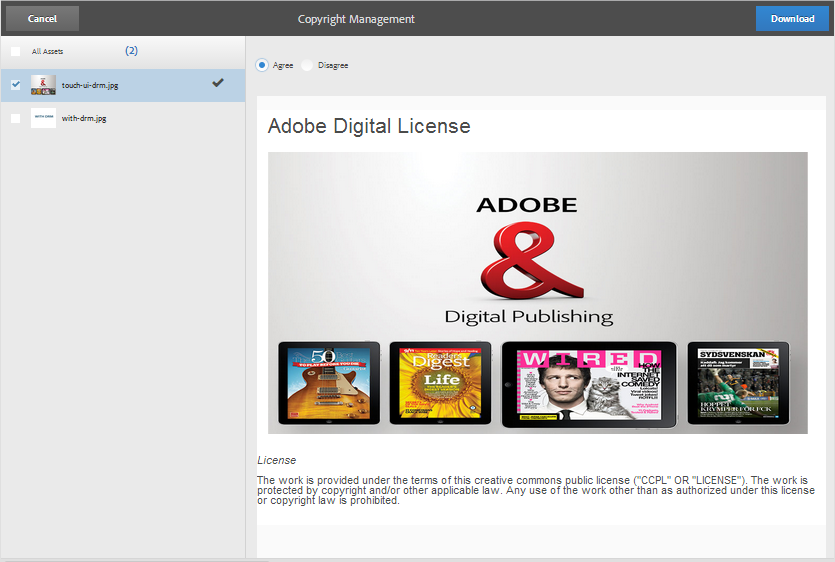835x562 pixels.
Task: Click the Disagree label text
Action: point(333,66)
